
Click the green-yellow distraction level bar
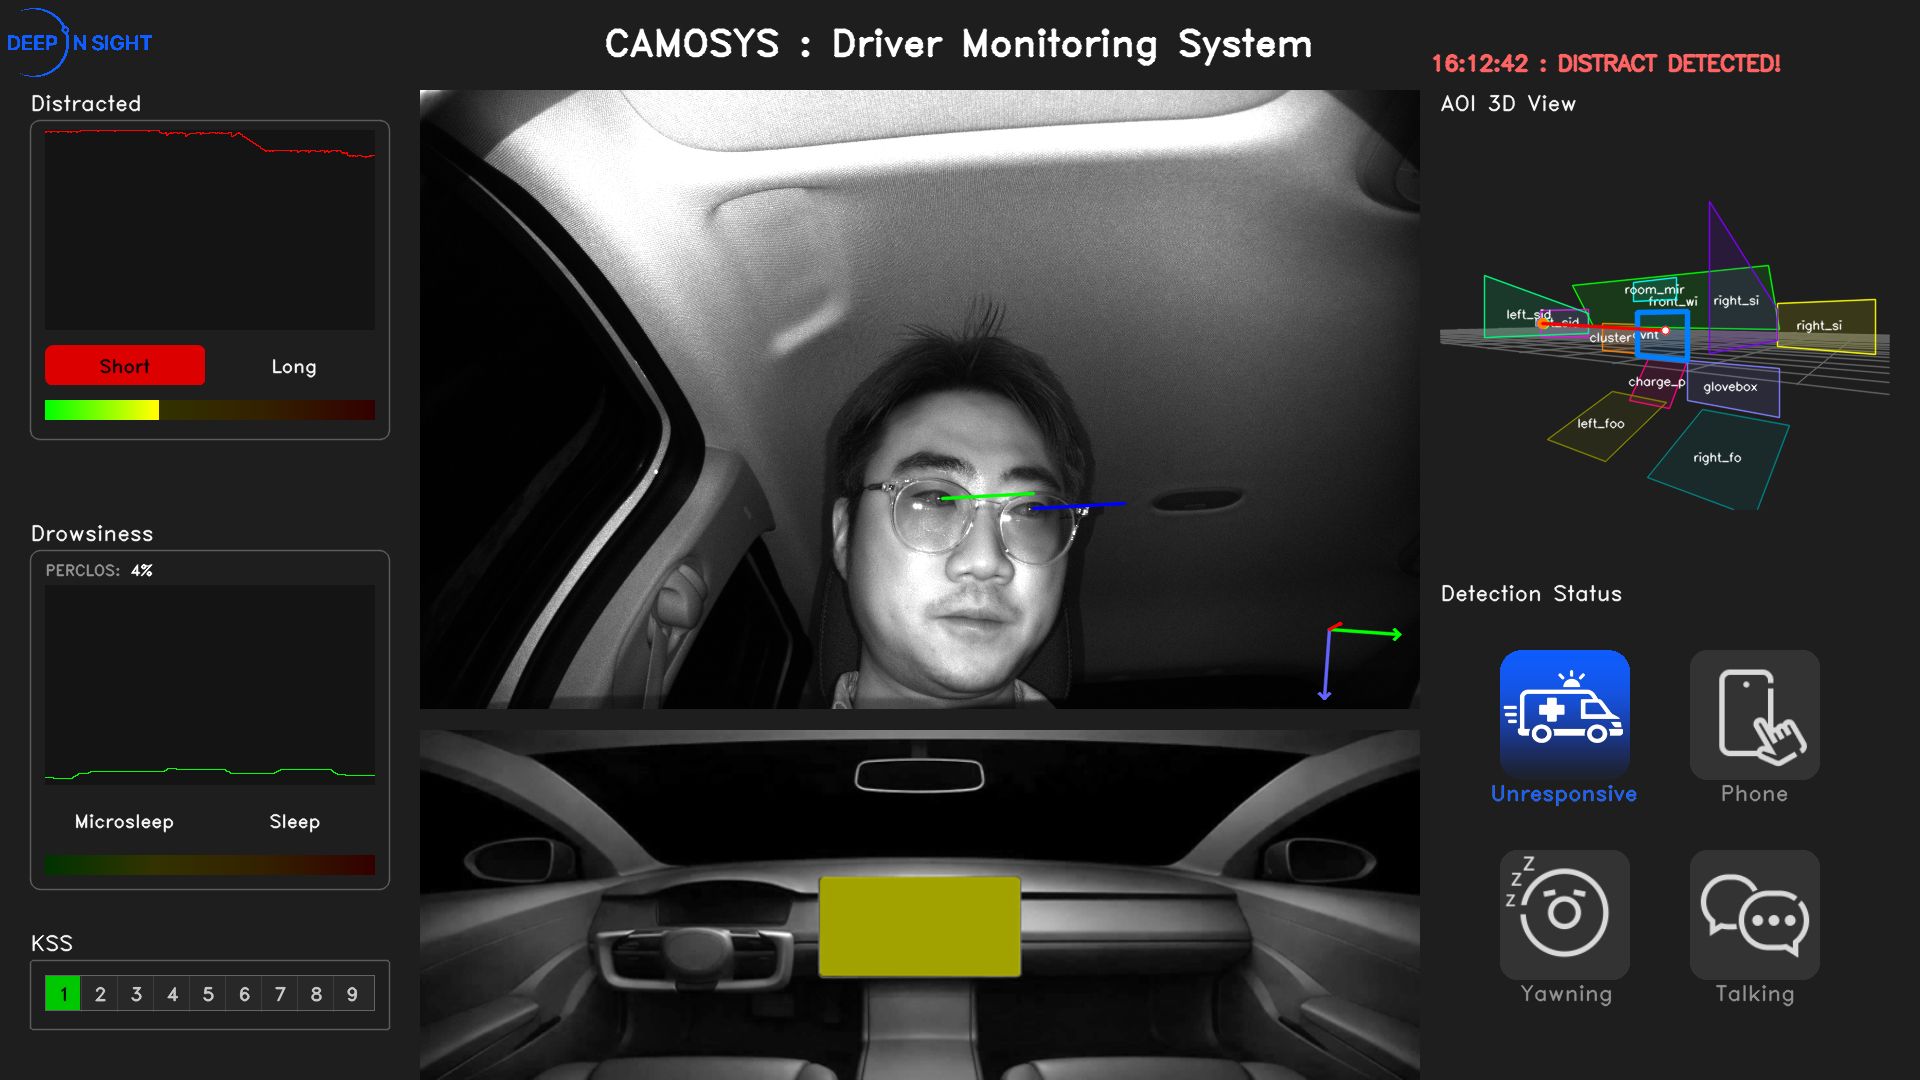tap(210, 410)
